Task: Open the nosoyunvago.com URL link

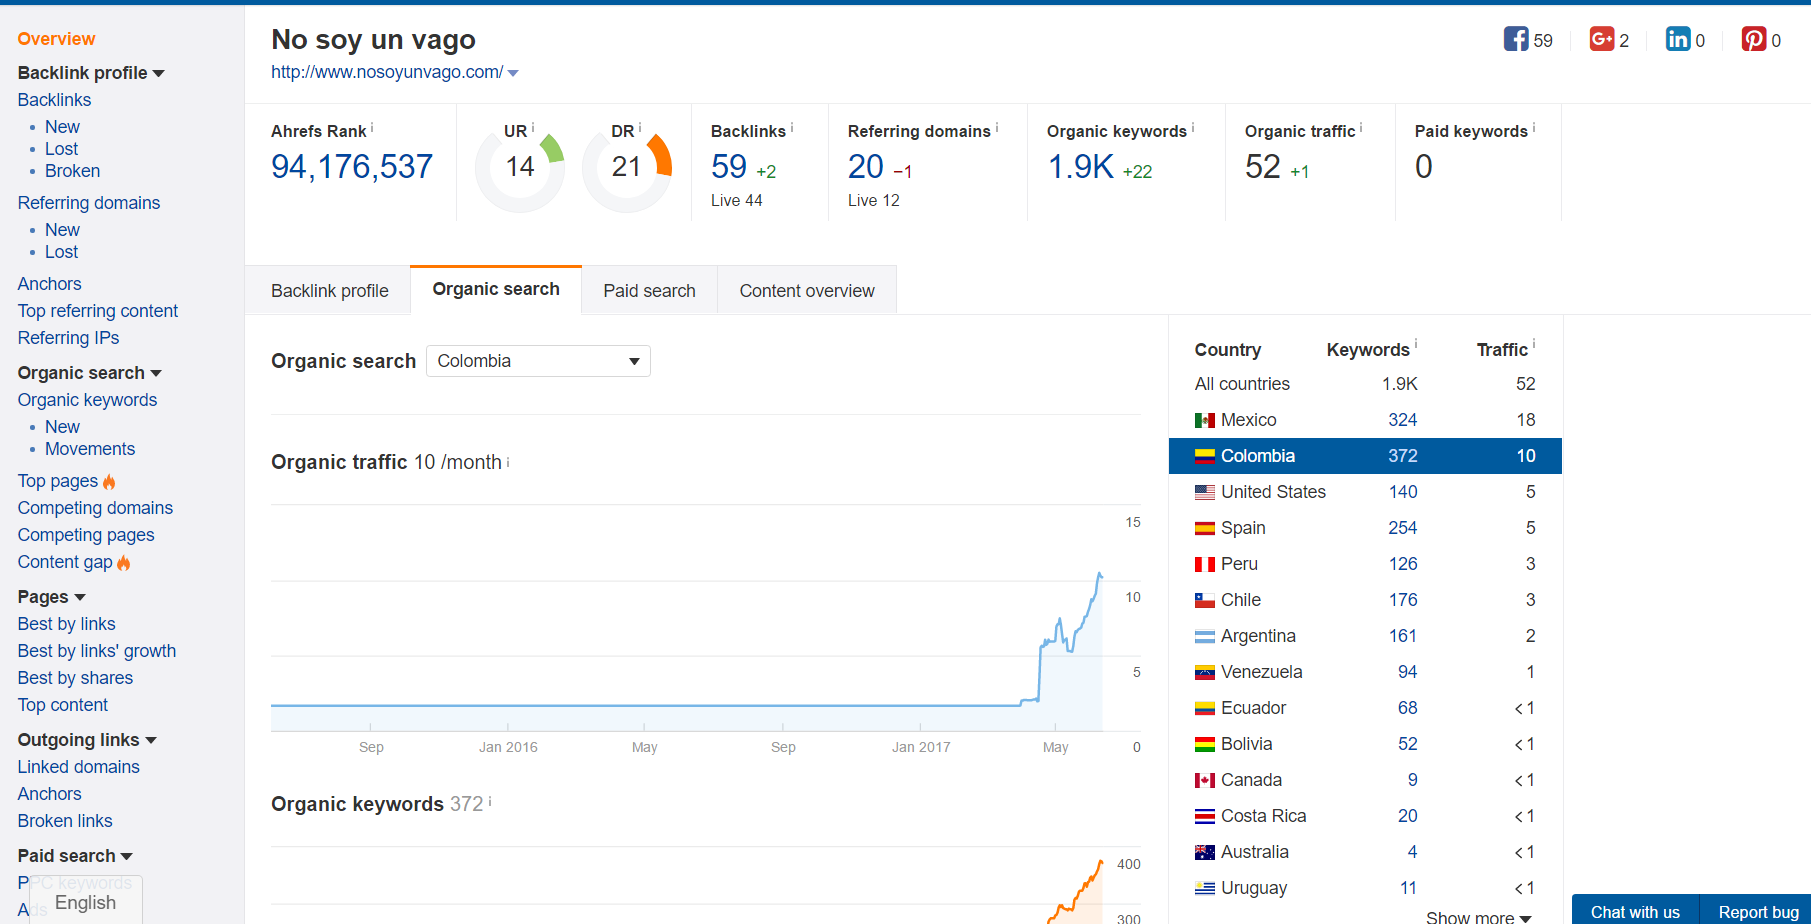Action: coord(387,72)
